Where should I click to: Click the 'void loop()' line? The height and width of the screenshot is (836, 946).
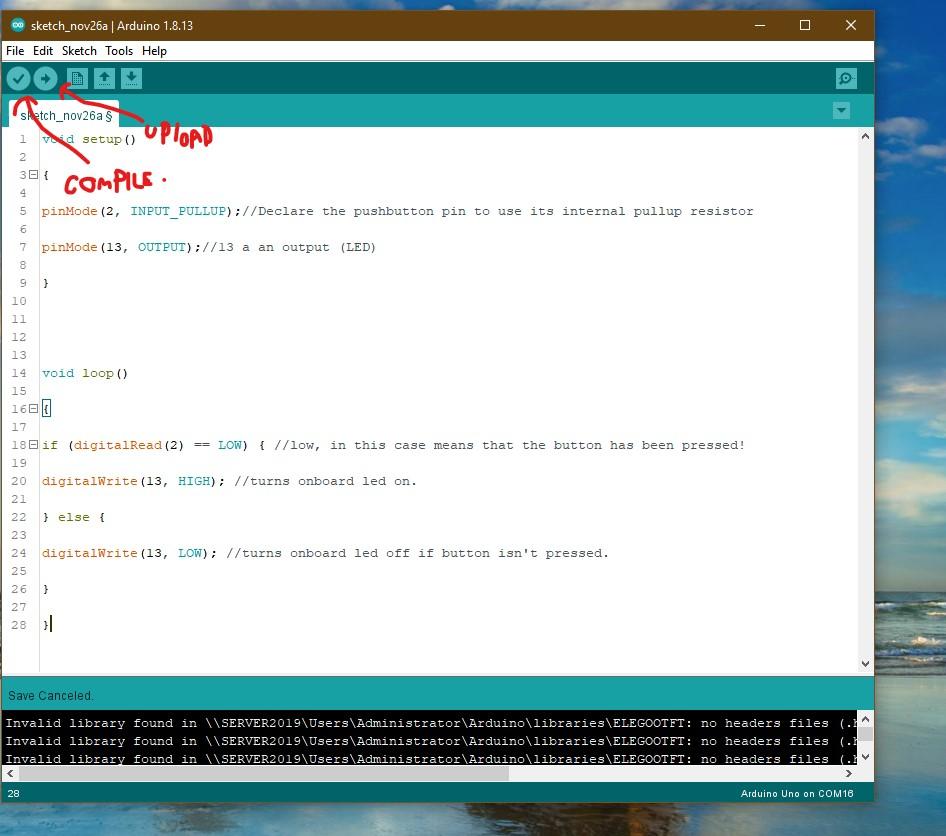coord(85,373)
